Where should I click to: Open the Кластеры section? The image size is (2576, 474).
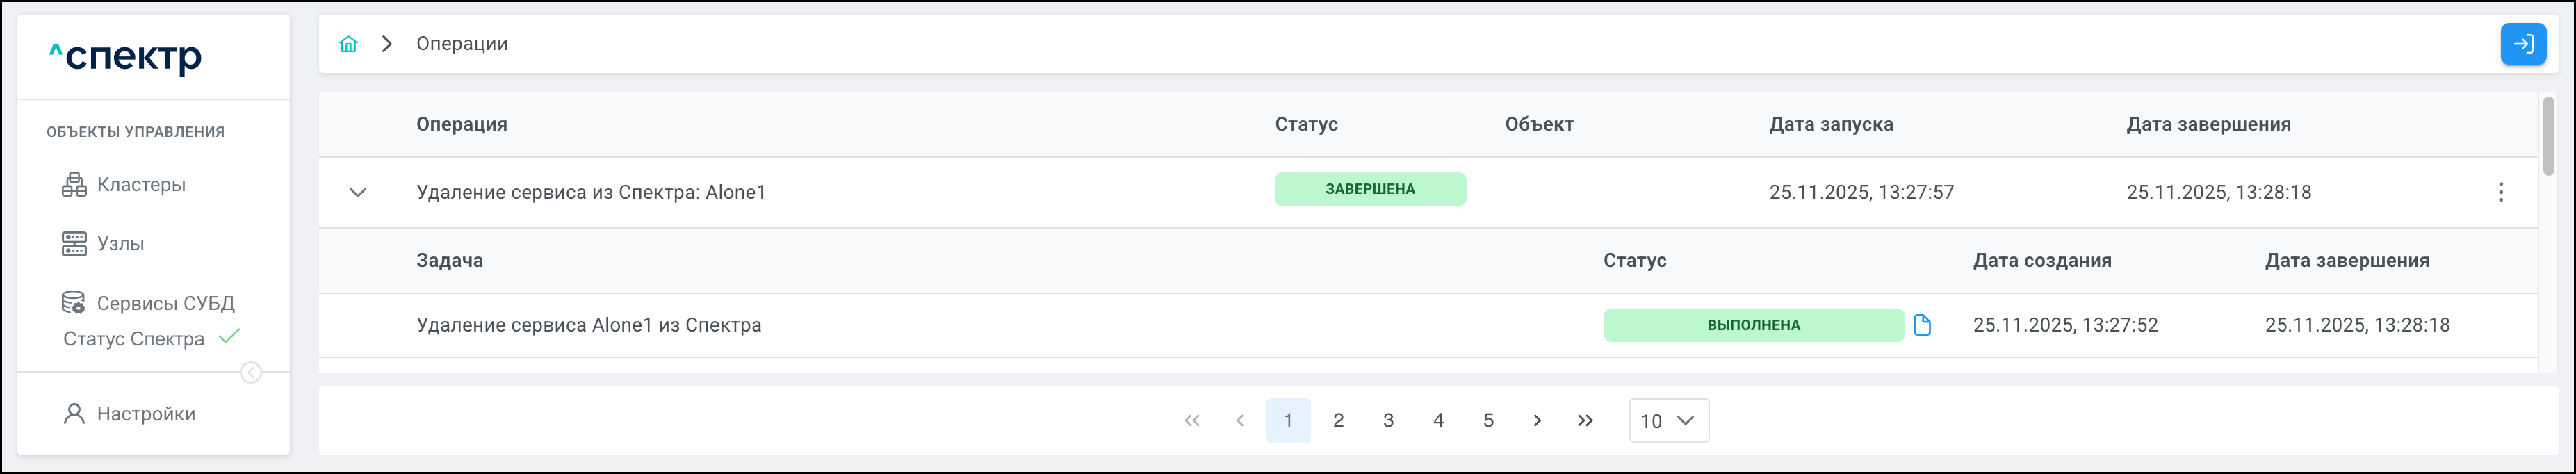coord(140,185)
